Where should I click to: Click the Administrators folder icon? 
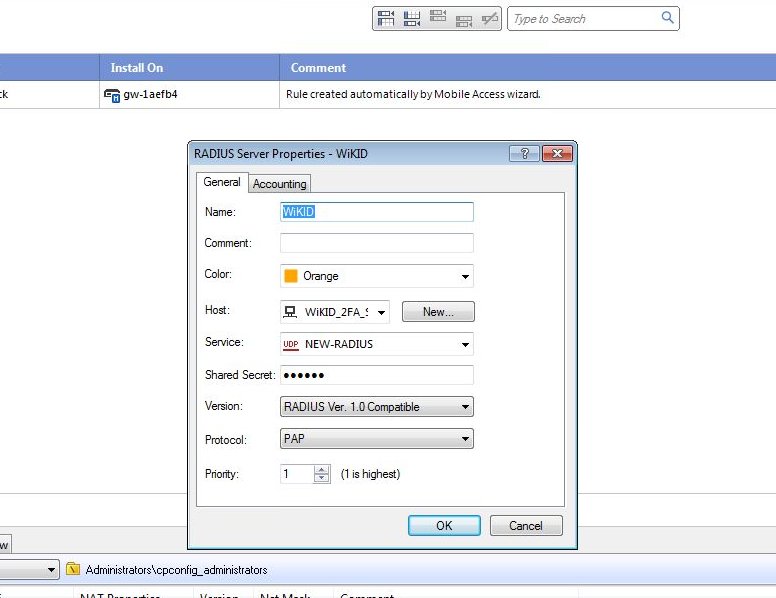point(73,569)
